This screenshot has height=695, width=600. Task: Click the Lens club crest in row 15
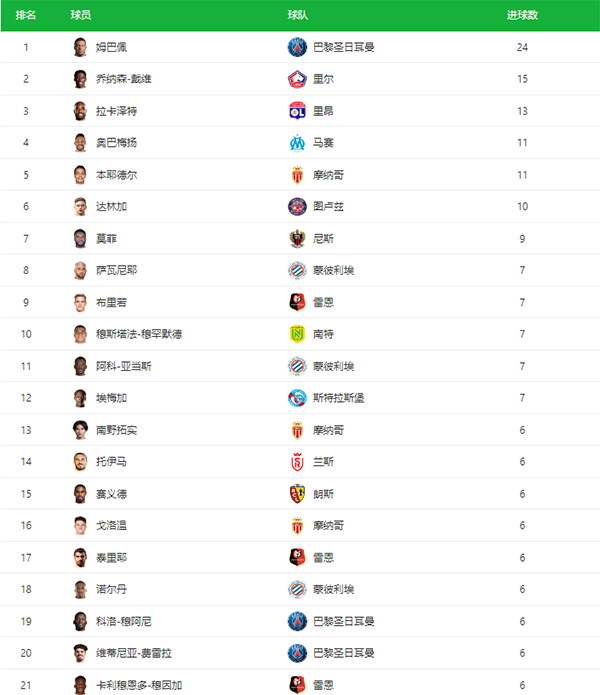pyautogui.click(x=297, y=494)
